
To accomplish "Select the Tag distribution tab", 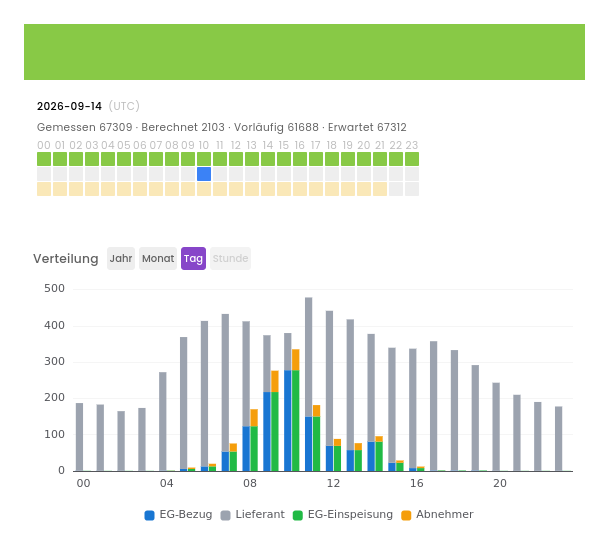I will point(193,258).
